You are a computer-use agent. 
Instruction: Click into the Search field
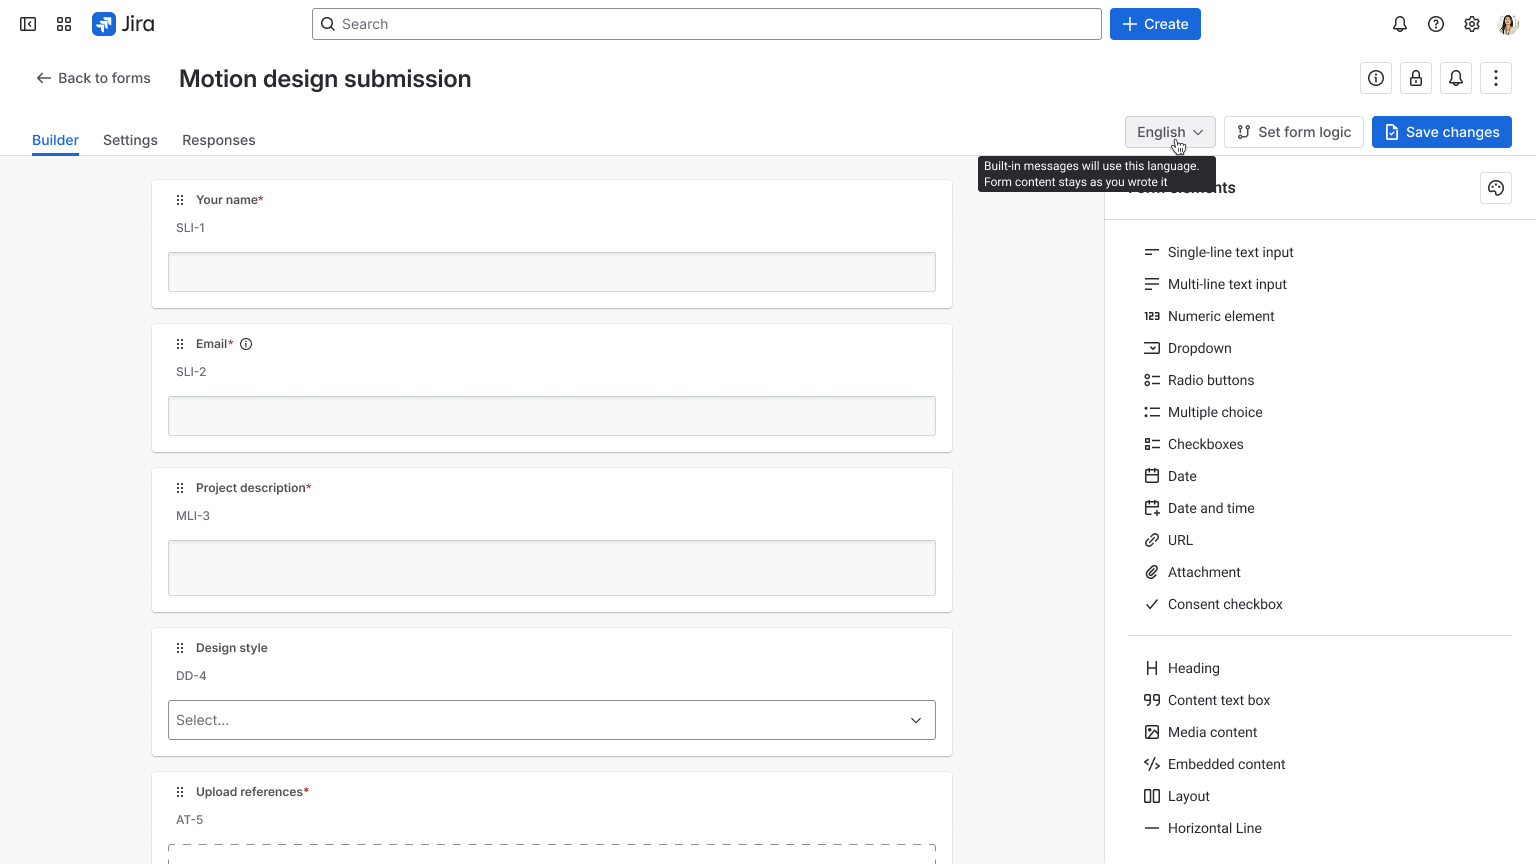coord(707,24)
